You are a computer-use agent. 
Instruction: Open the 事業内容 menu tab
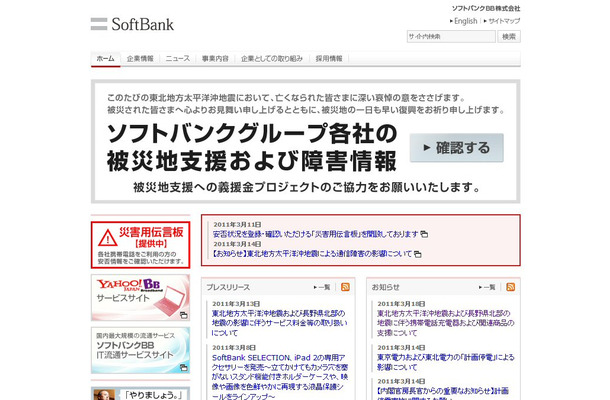215,59
